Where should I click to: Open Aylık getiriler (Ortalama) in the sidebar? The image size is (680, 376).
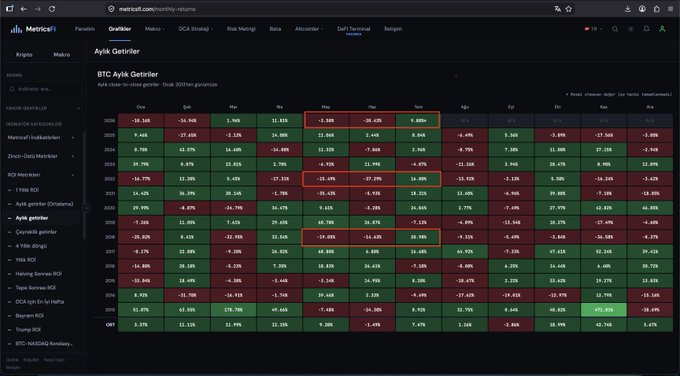point(44,204)
